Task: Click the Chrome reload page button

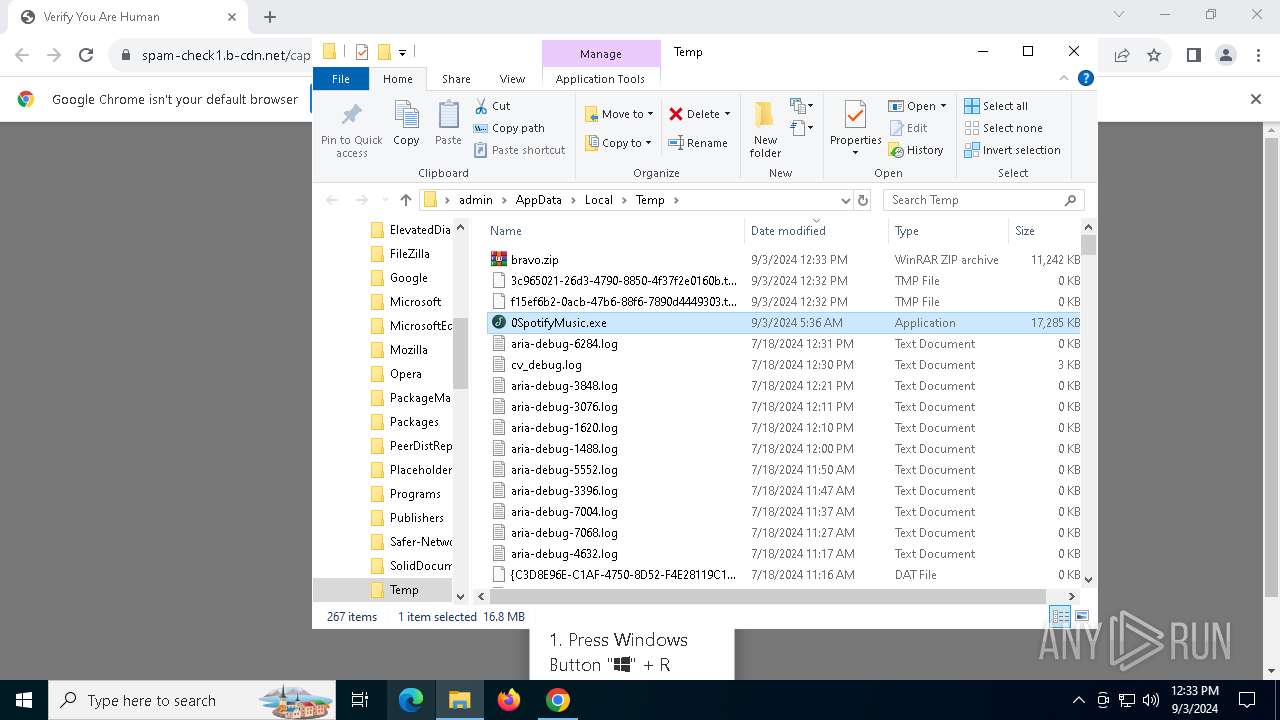Action: point(86,56)
